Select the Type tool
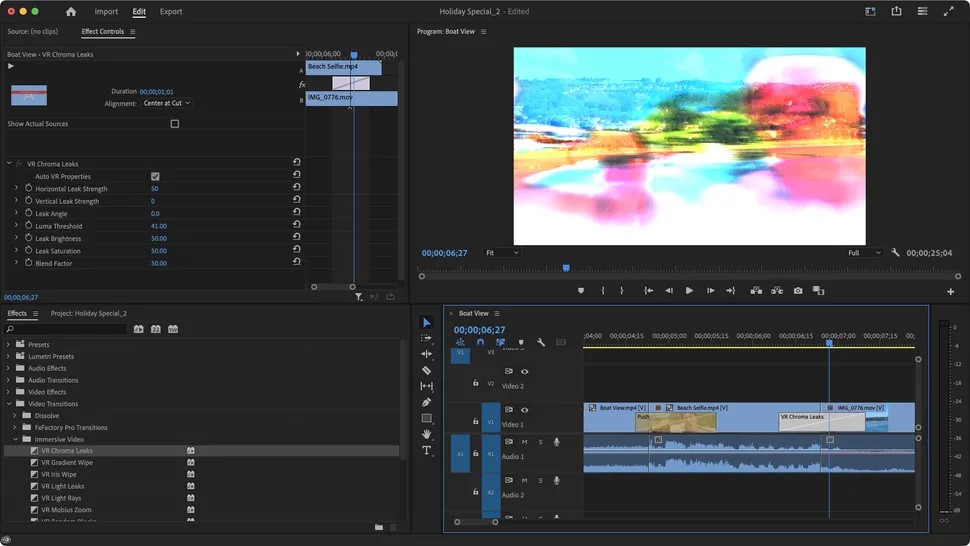Viewport: 970px width, 546px height. [427, 450]
